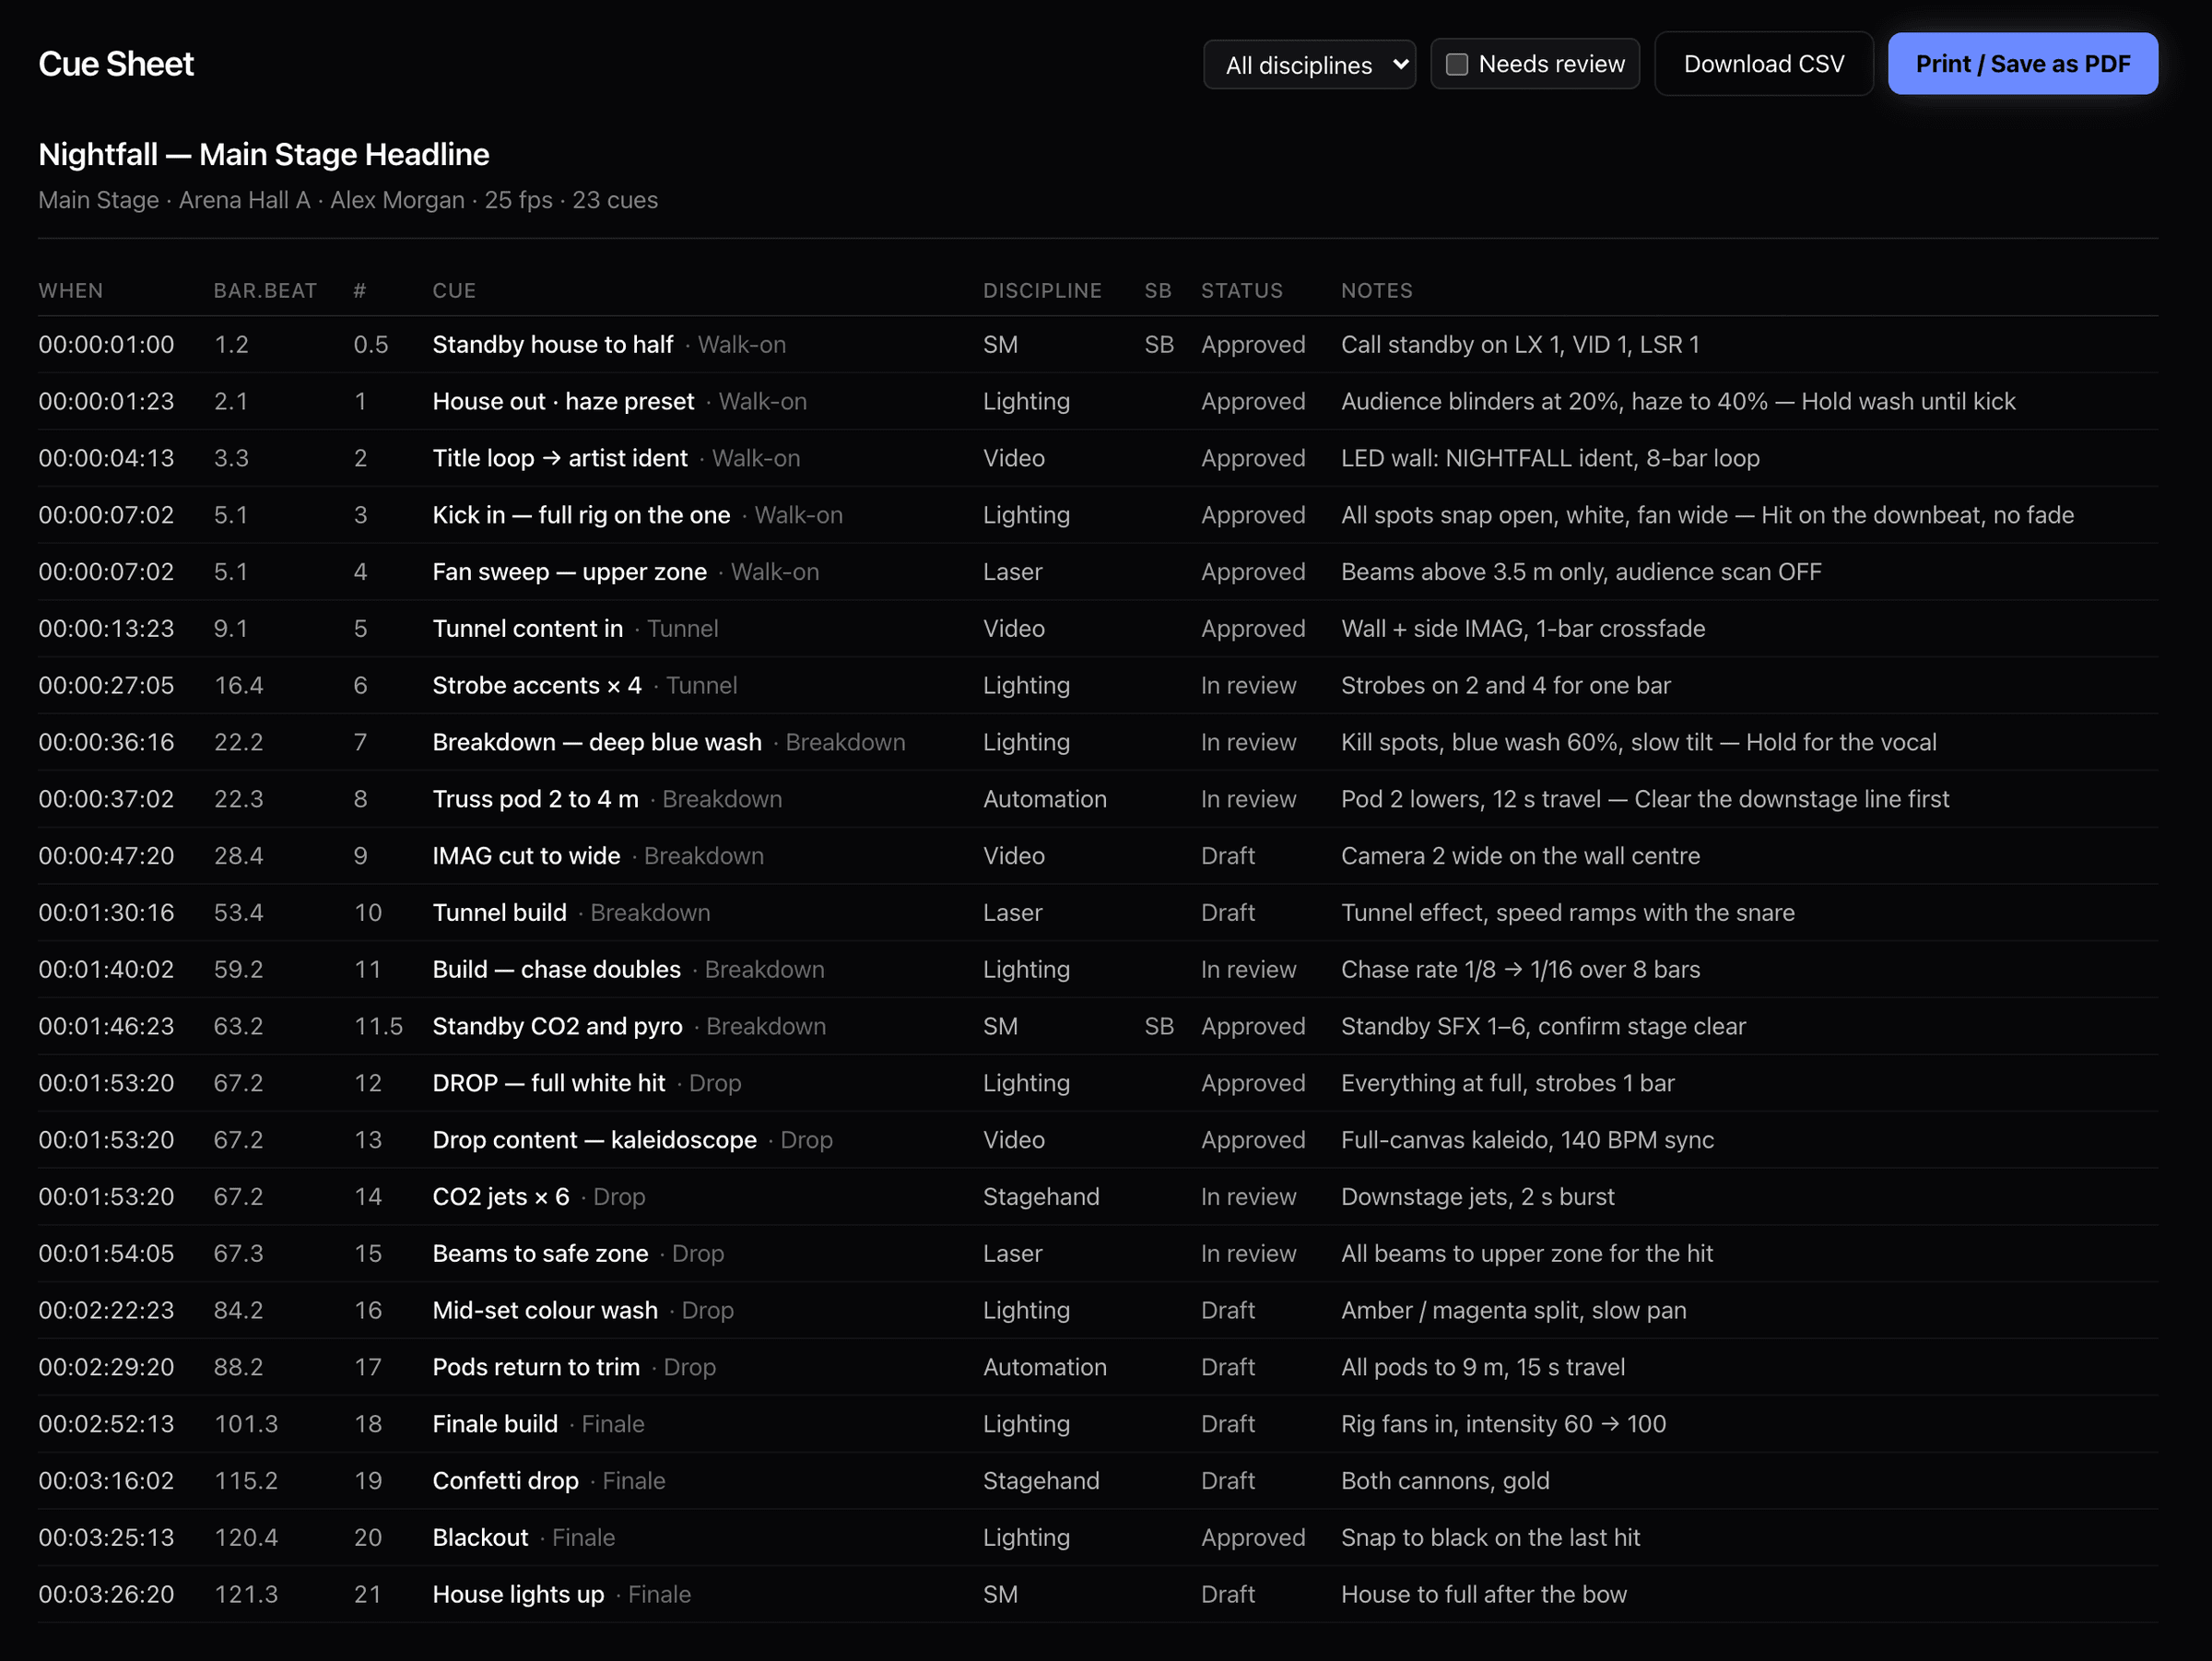Click note 'LED wall: NIGHTFALL ident, 8-bar loop'
2212x1661 pixels.
tap(1550, 458)
